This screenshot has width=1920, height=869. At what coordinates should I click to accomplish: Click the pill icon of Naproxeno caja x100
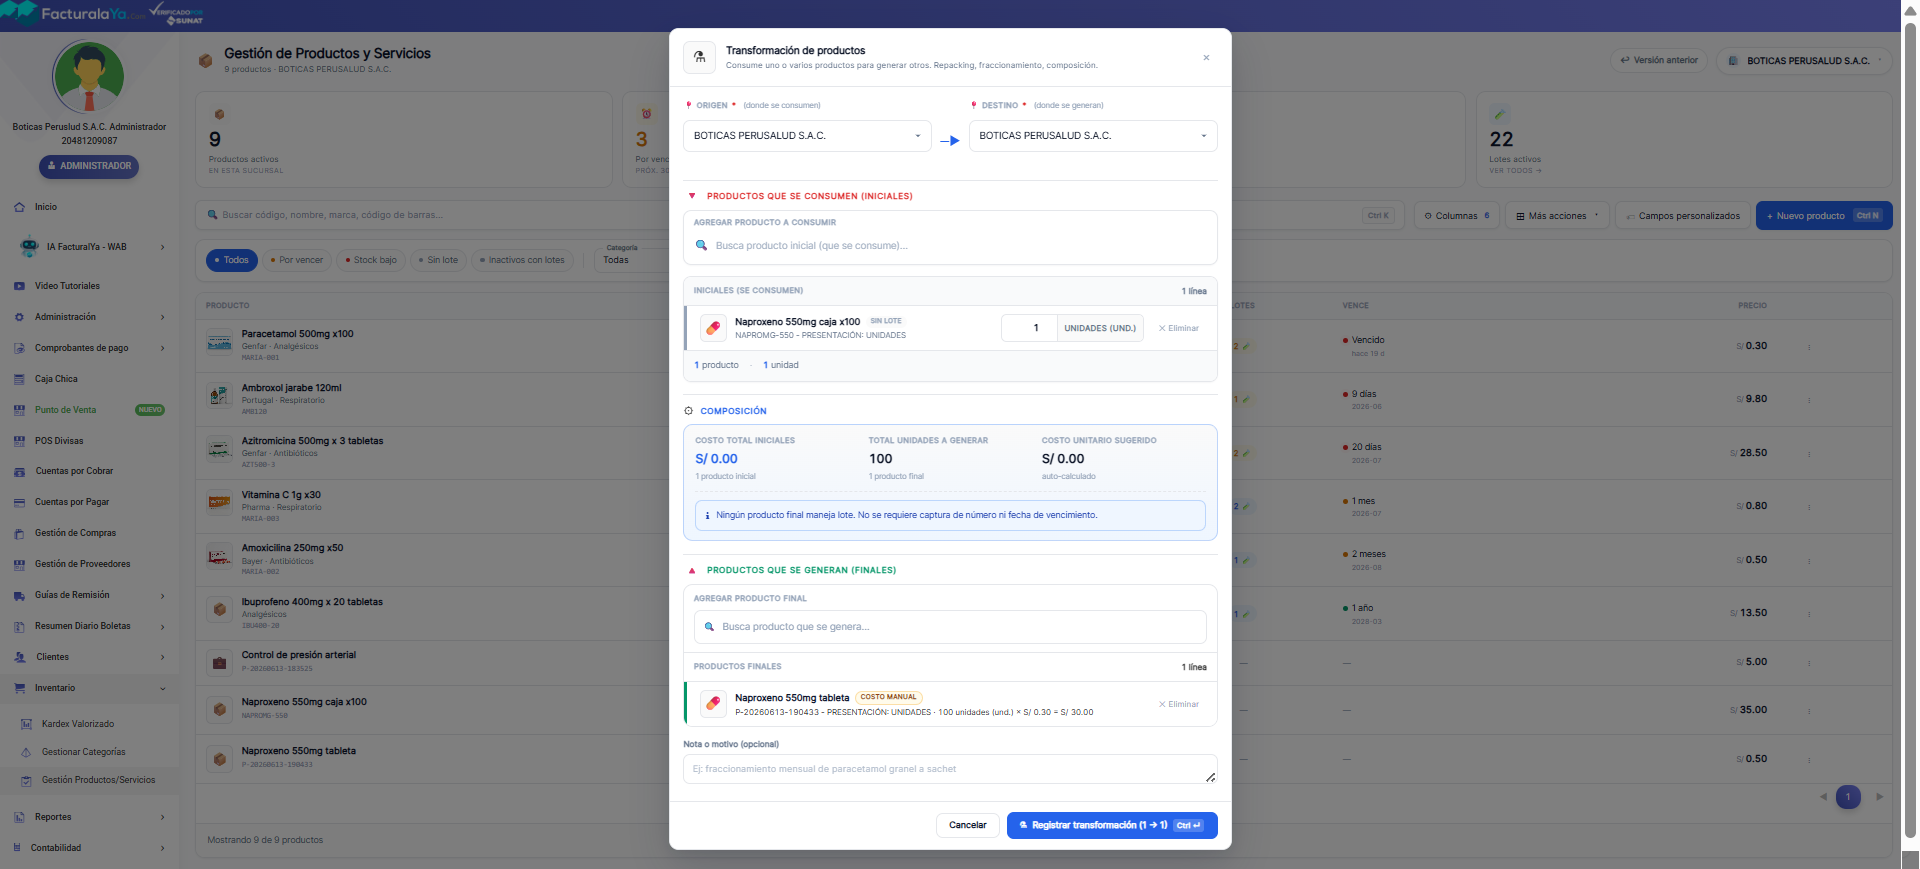pos(713,328)
